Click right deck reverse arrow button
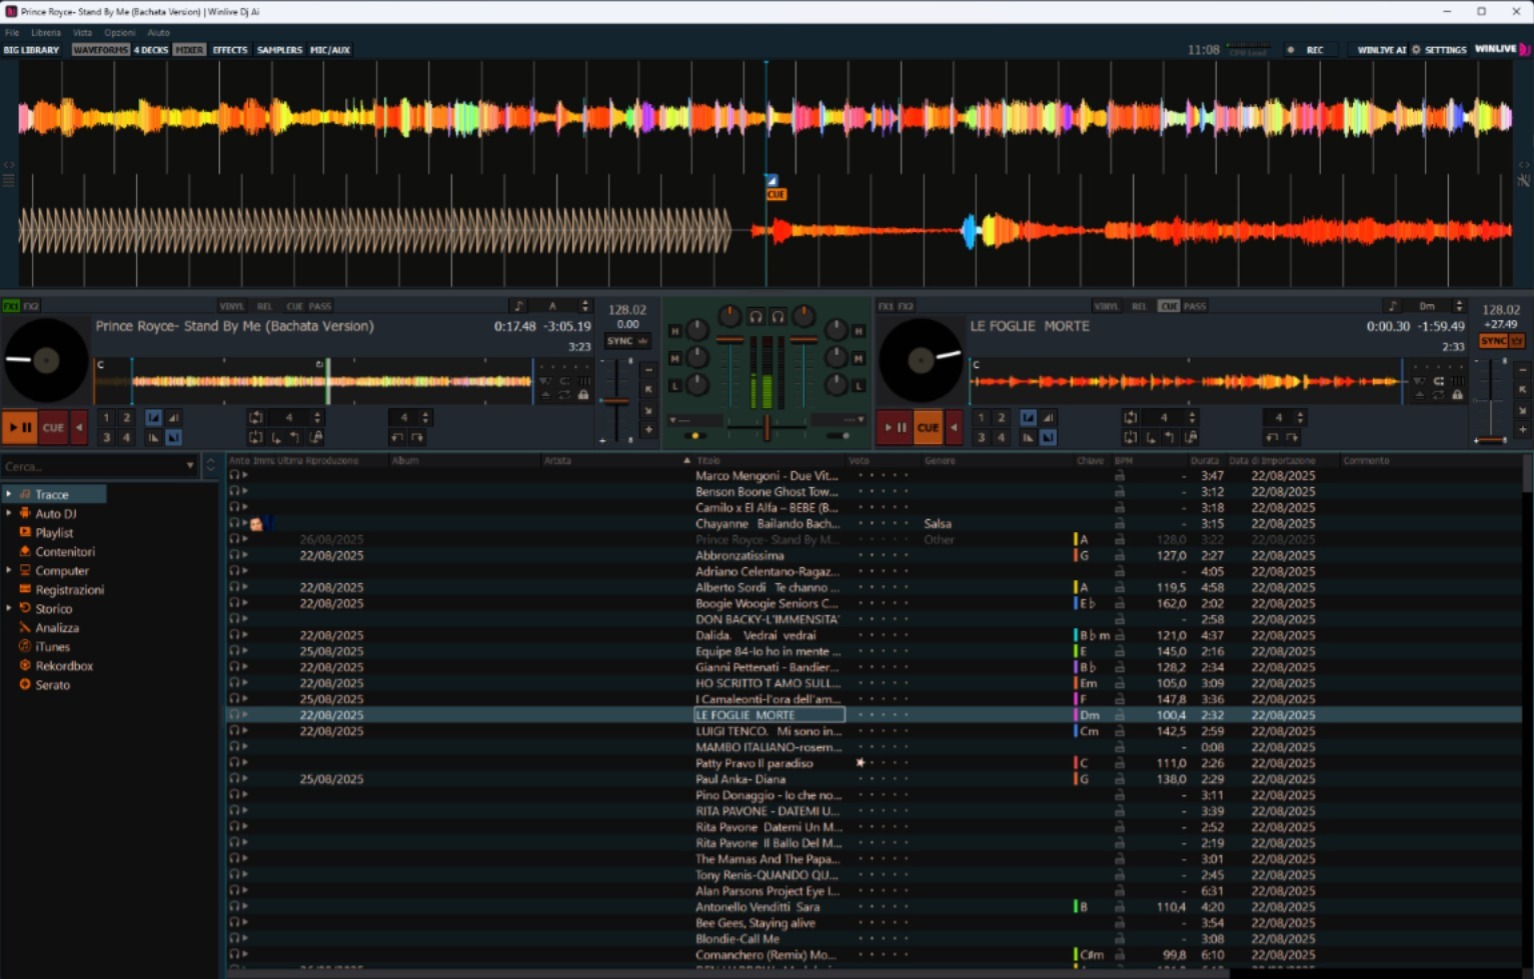Image resolution: width=1534 pixels, height=979 pixels. coord(954,427)
